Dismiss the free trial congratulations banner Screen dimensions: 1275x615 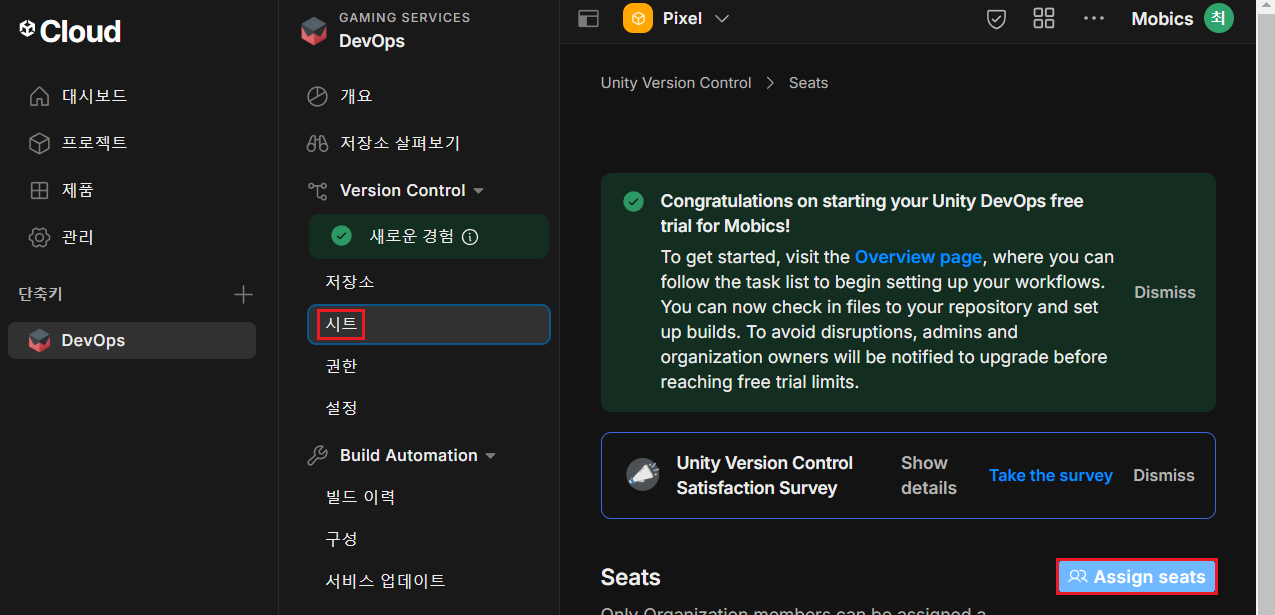[x=1165, y=292]
